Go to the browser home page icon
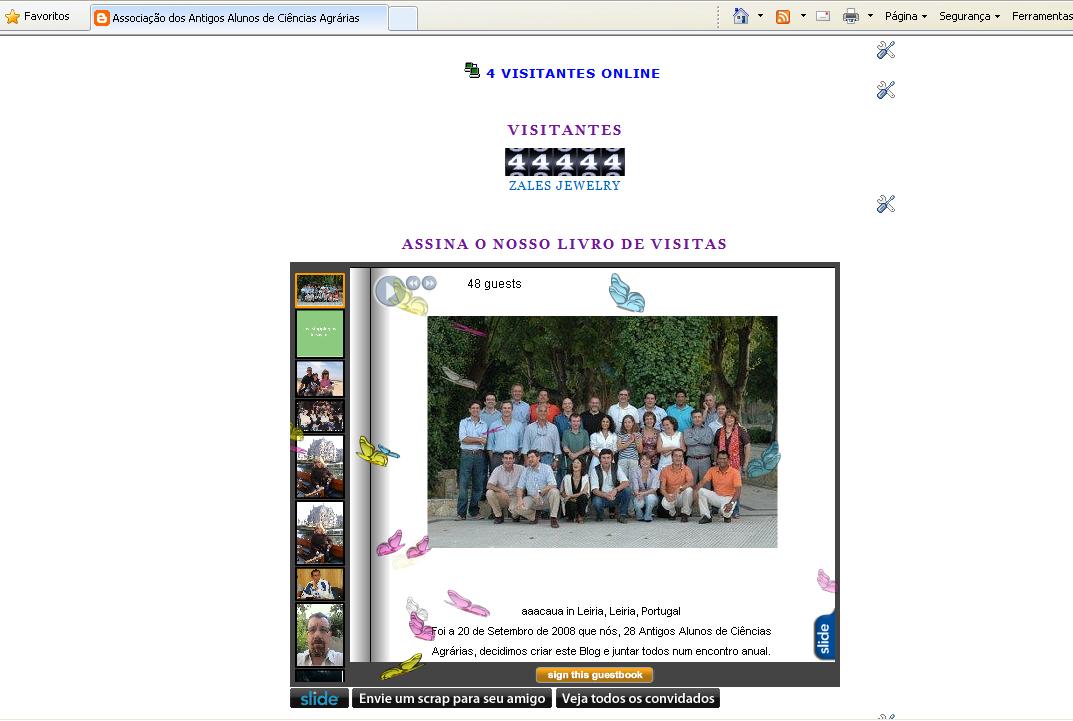 point(740,16)
